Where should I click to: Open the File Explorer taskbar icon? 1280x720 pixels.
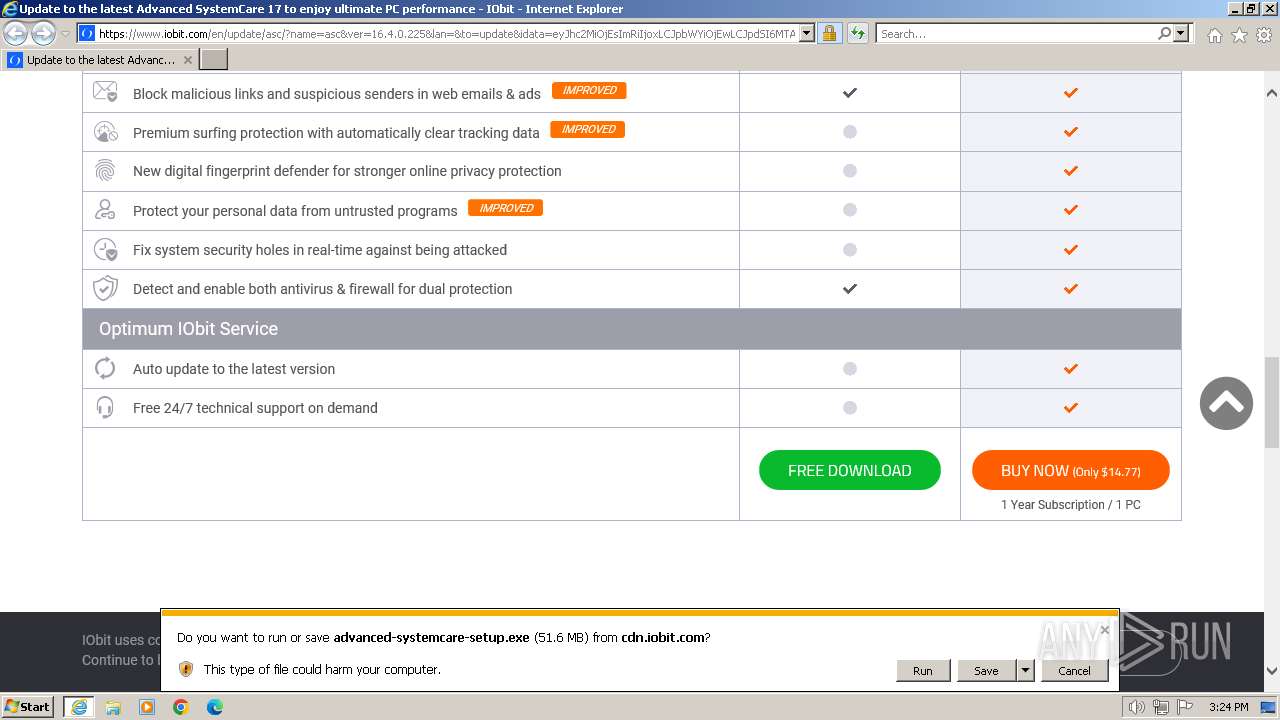click(x=113, y=707)
